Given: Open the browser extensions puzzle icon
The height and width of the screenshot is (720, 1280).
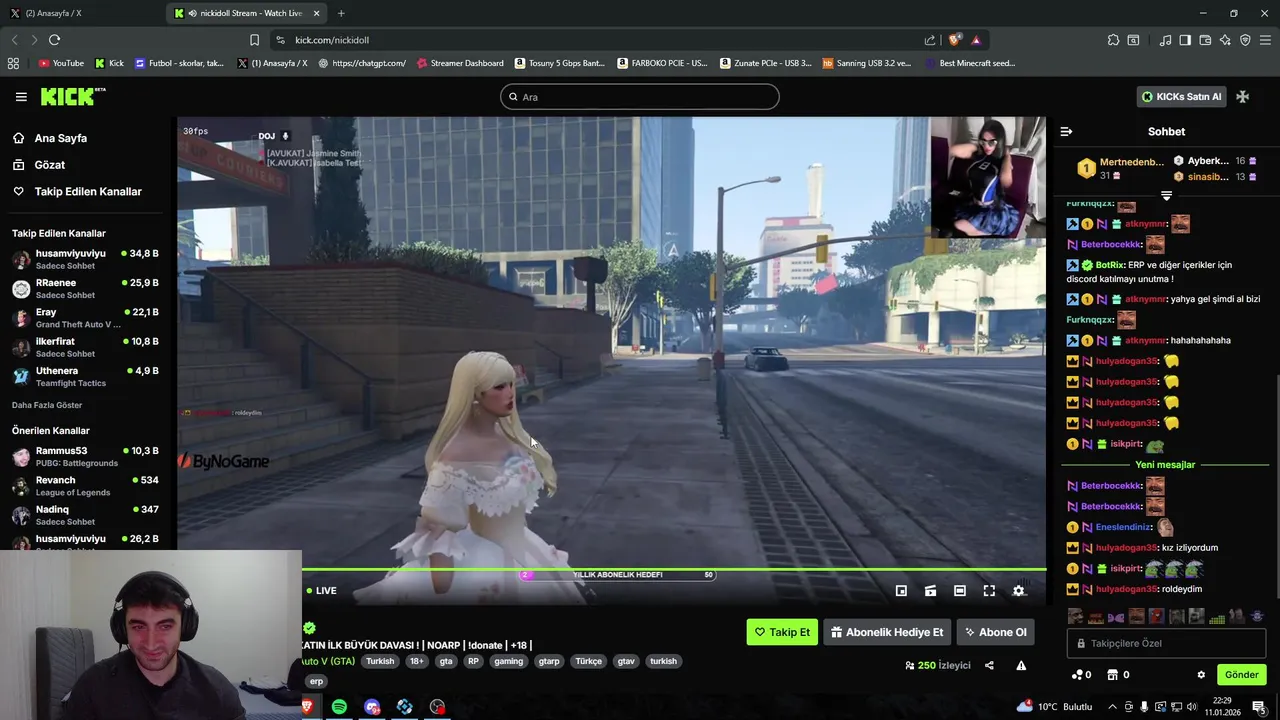Looking at the screenshot, I should point(1113,40).
